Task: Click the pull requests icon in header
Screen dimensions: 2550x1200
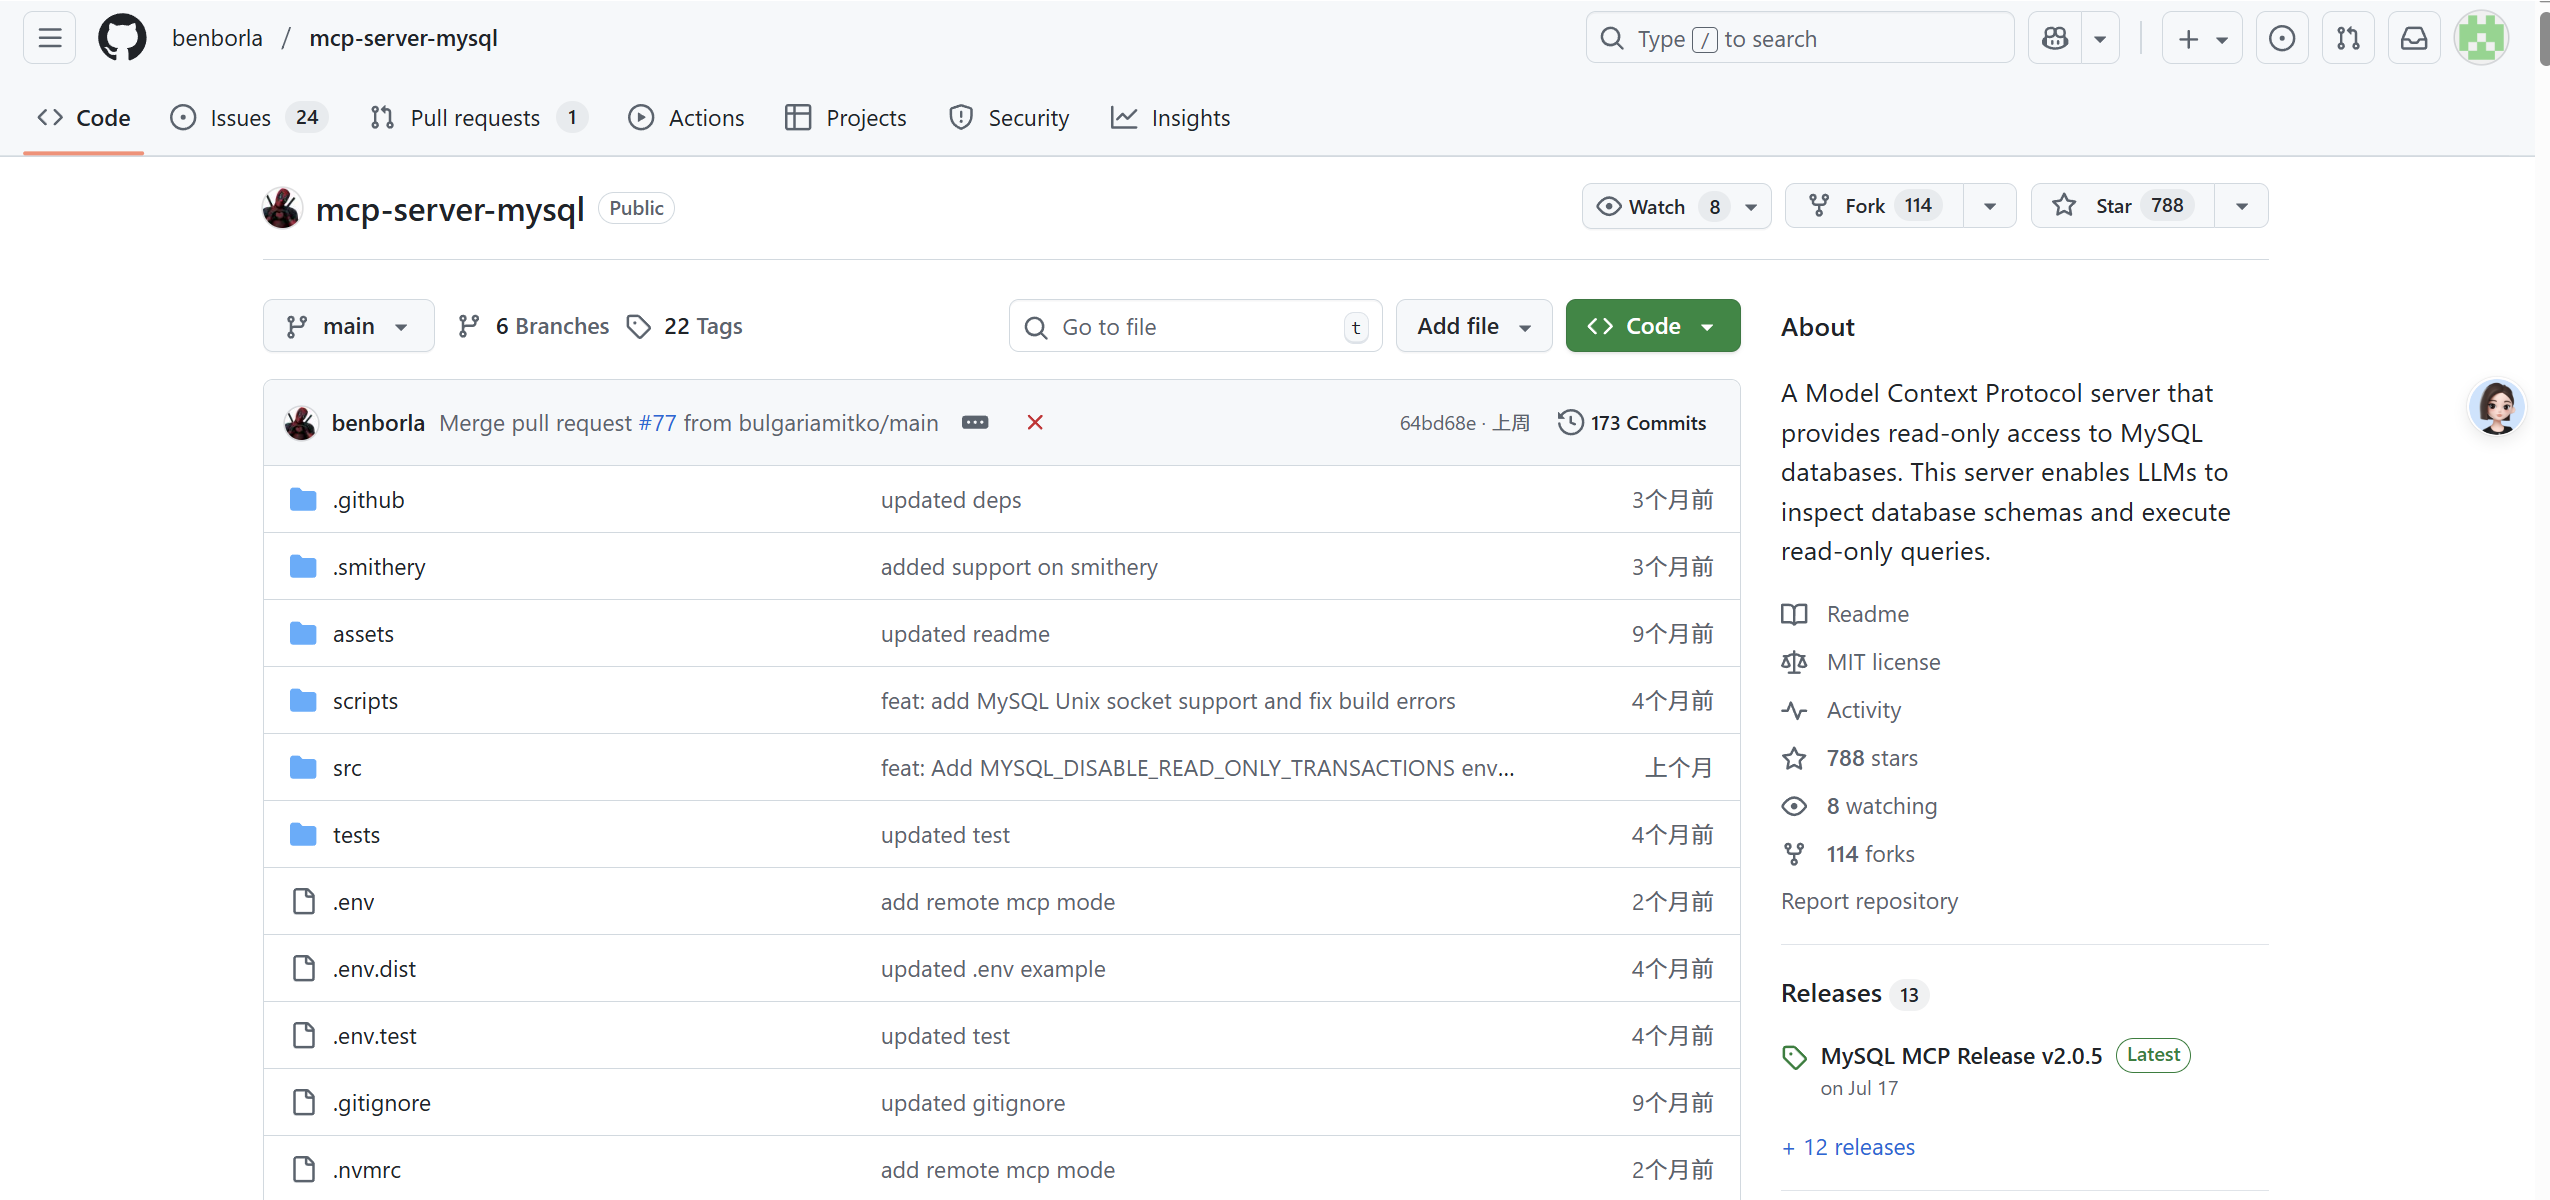Action: click(x=2348, y=38)
